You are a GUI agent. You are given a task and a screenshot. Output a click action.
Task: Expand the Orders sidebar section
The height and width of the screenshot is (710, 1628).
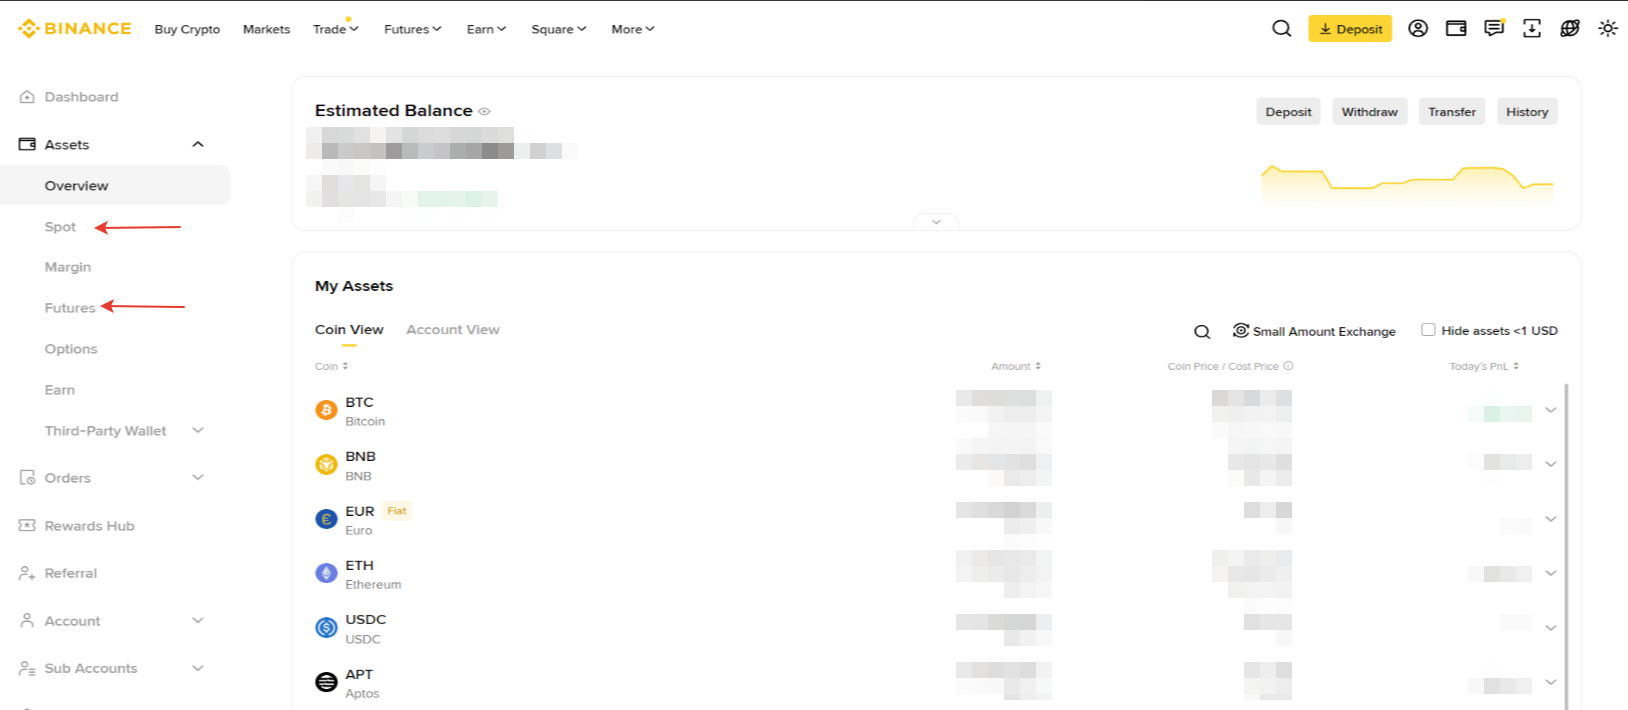[198, 478]
